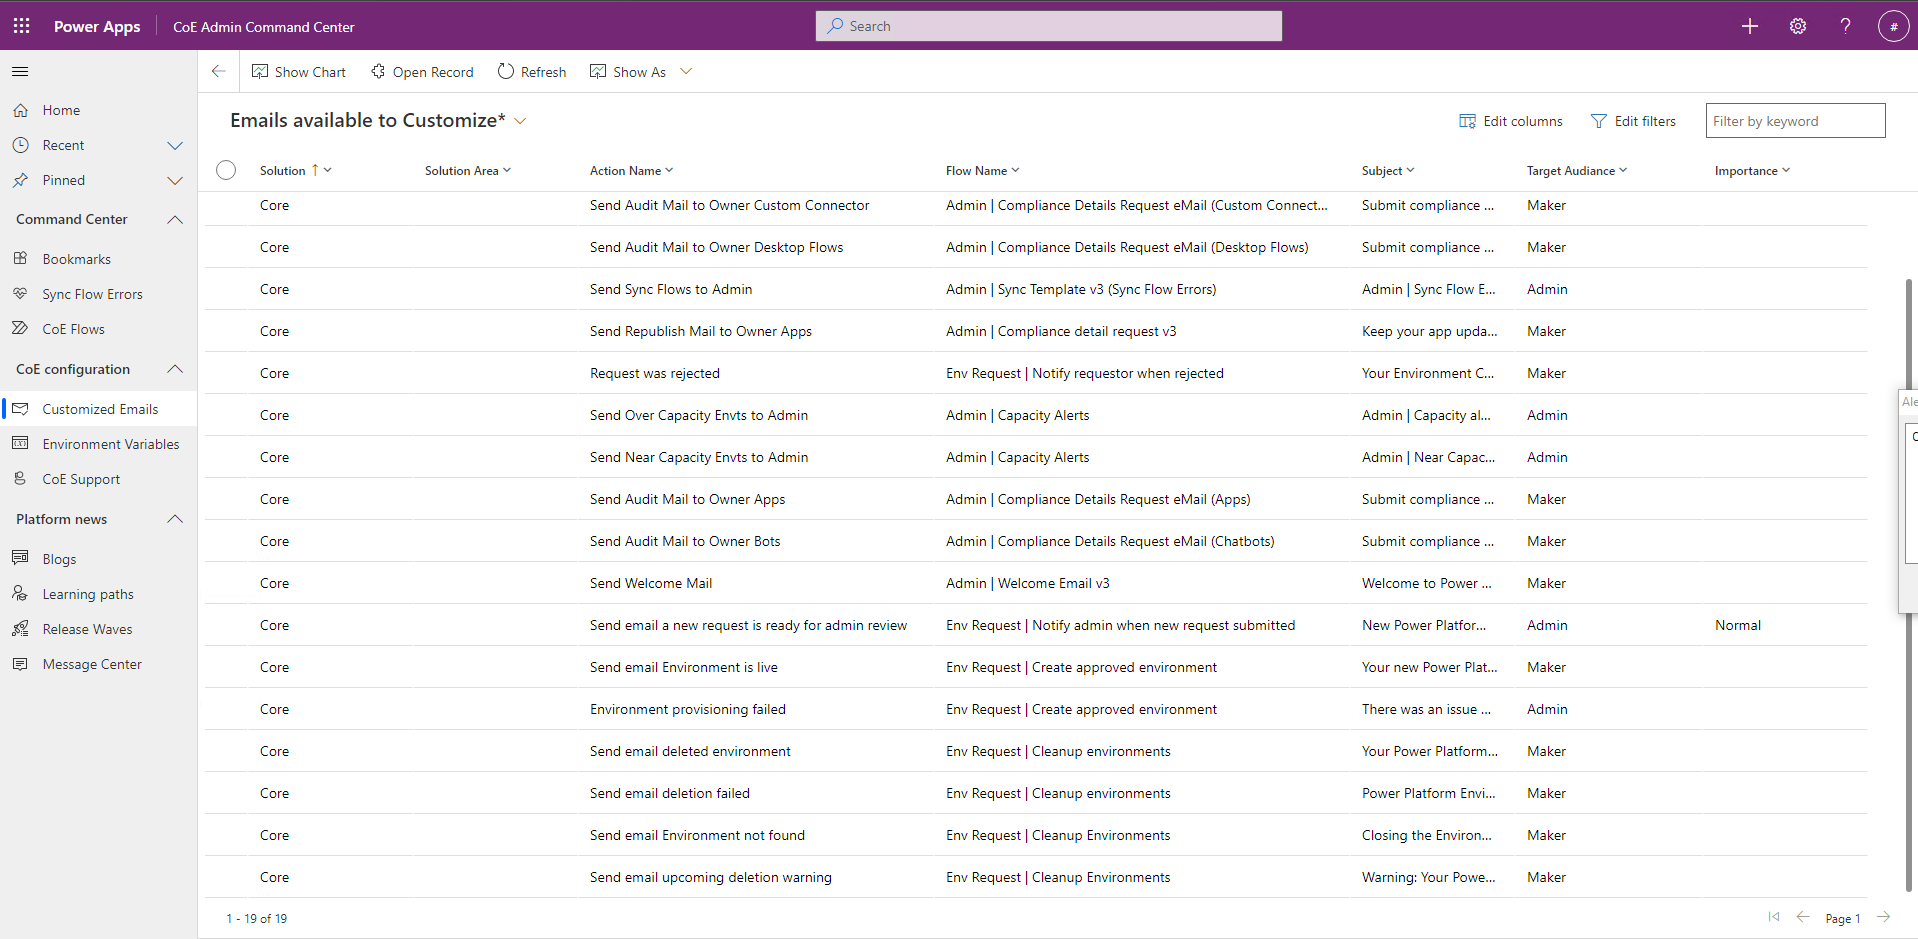The width and height of the screenshot is (1918, 939).
Task: Open CoE Flows in the navigation
Action: point(73,328)
